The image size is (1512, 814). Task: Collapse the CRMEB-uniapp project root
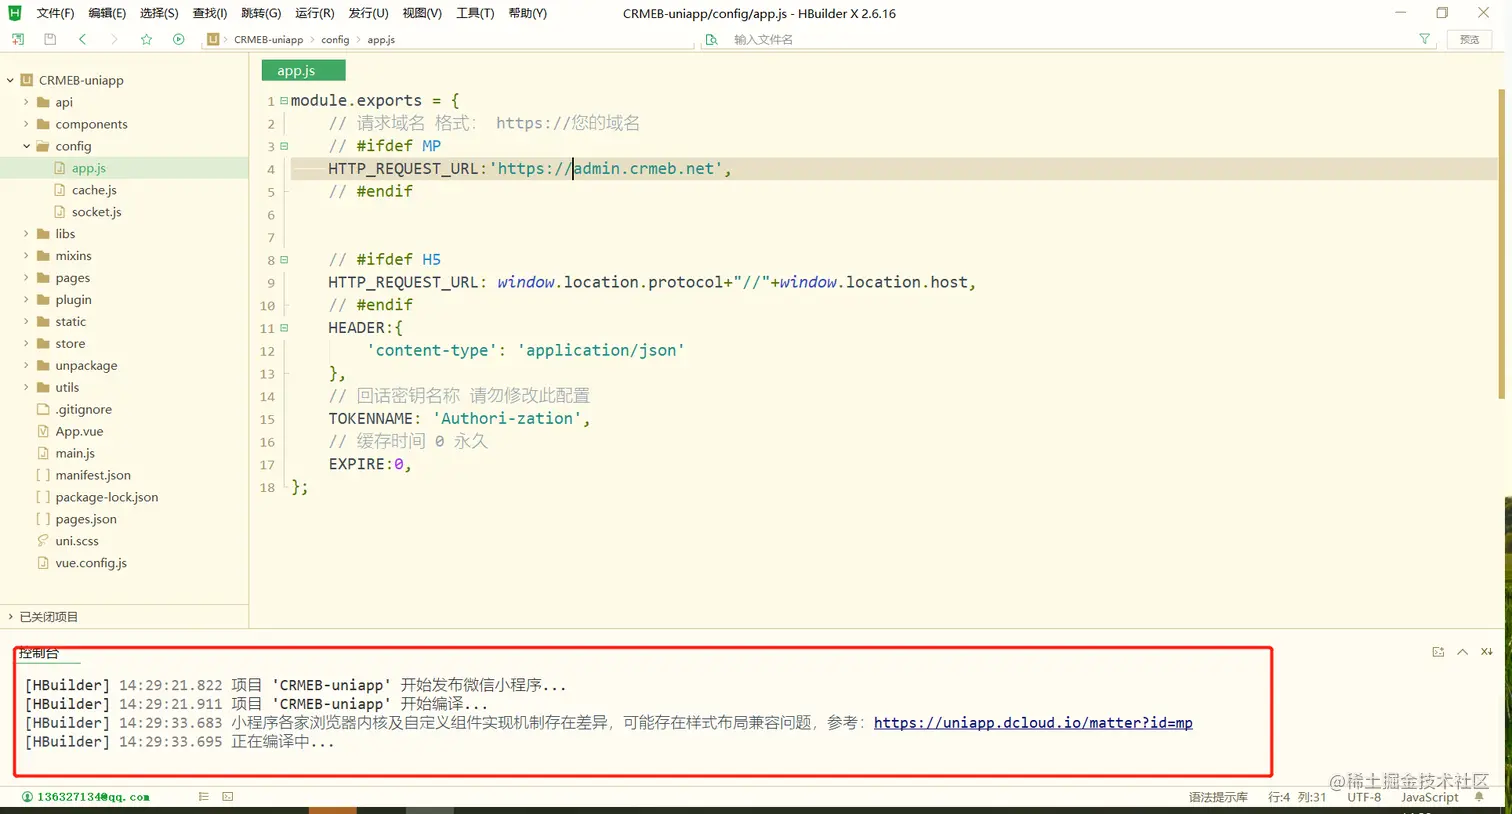tap(10, 80)
